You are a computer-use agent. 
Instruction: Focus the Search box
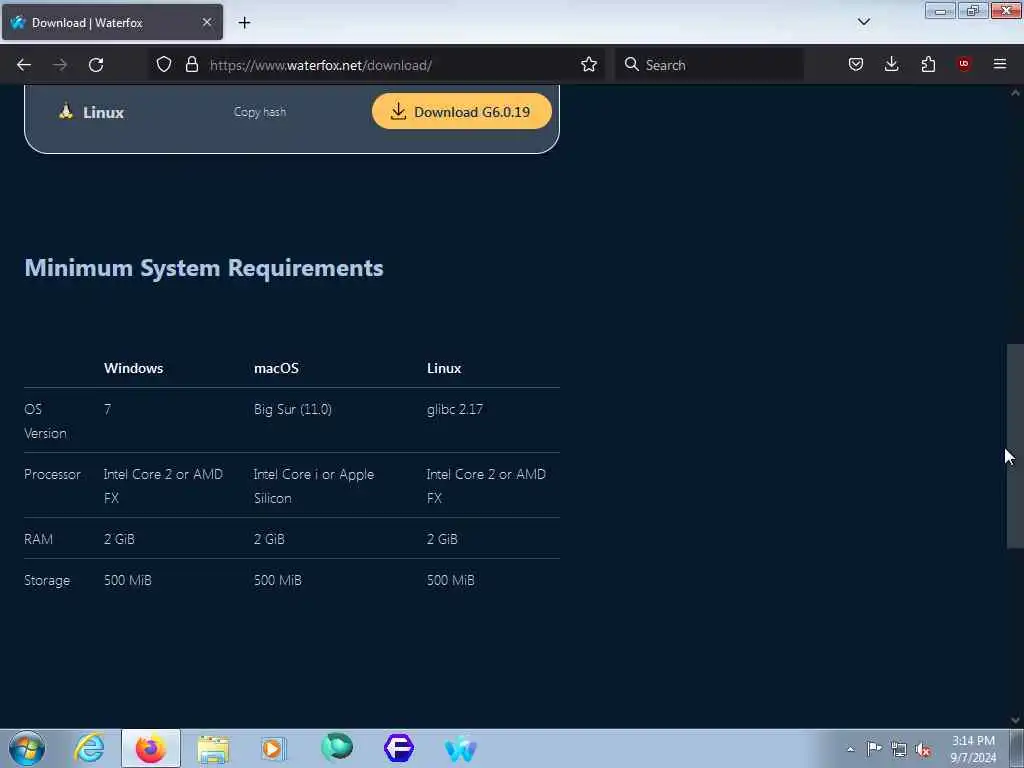pos(710,65)
